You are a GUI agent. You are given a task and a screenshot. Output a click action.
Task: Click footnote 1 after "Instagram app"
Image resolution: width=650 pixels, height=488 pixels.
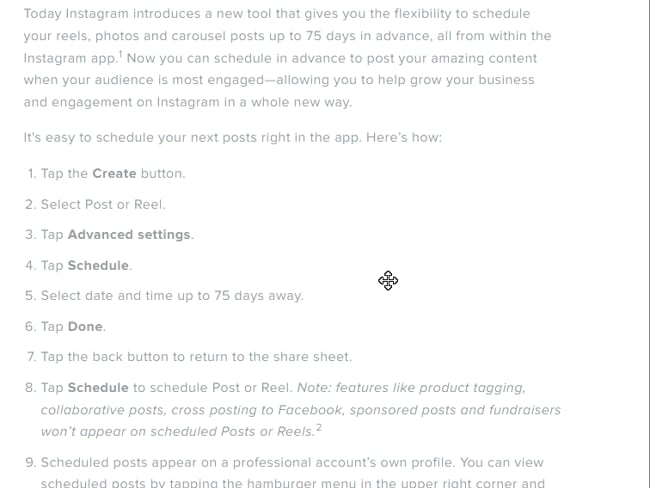click(120, 55)
